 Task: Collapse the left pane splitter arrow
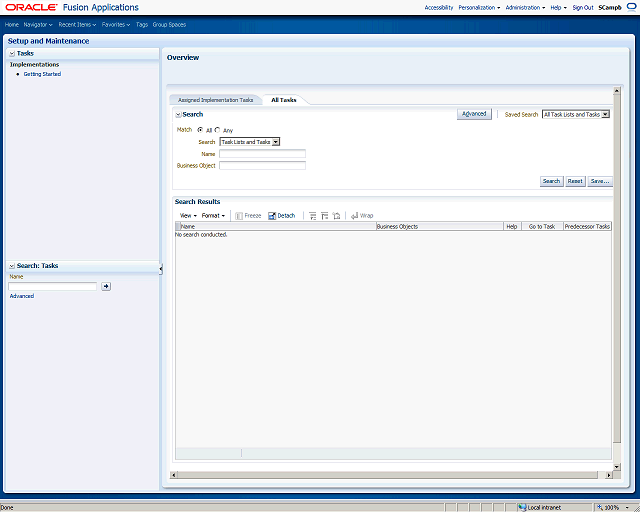(x=161, y=269)
